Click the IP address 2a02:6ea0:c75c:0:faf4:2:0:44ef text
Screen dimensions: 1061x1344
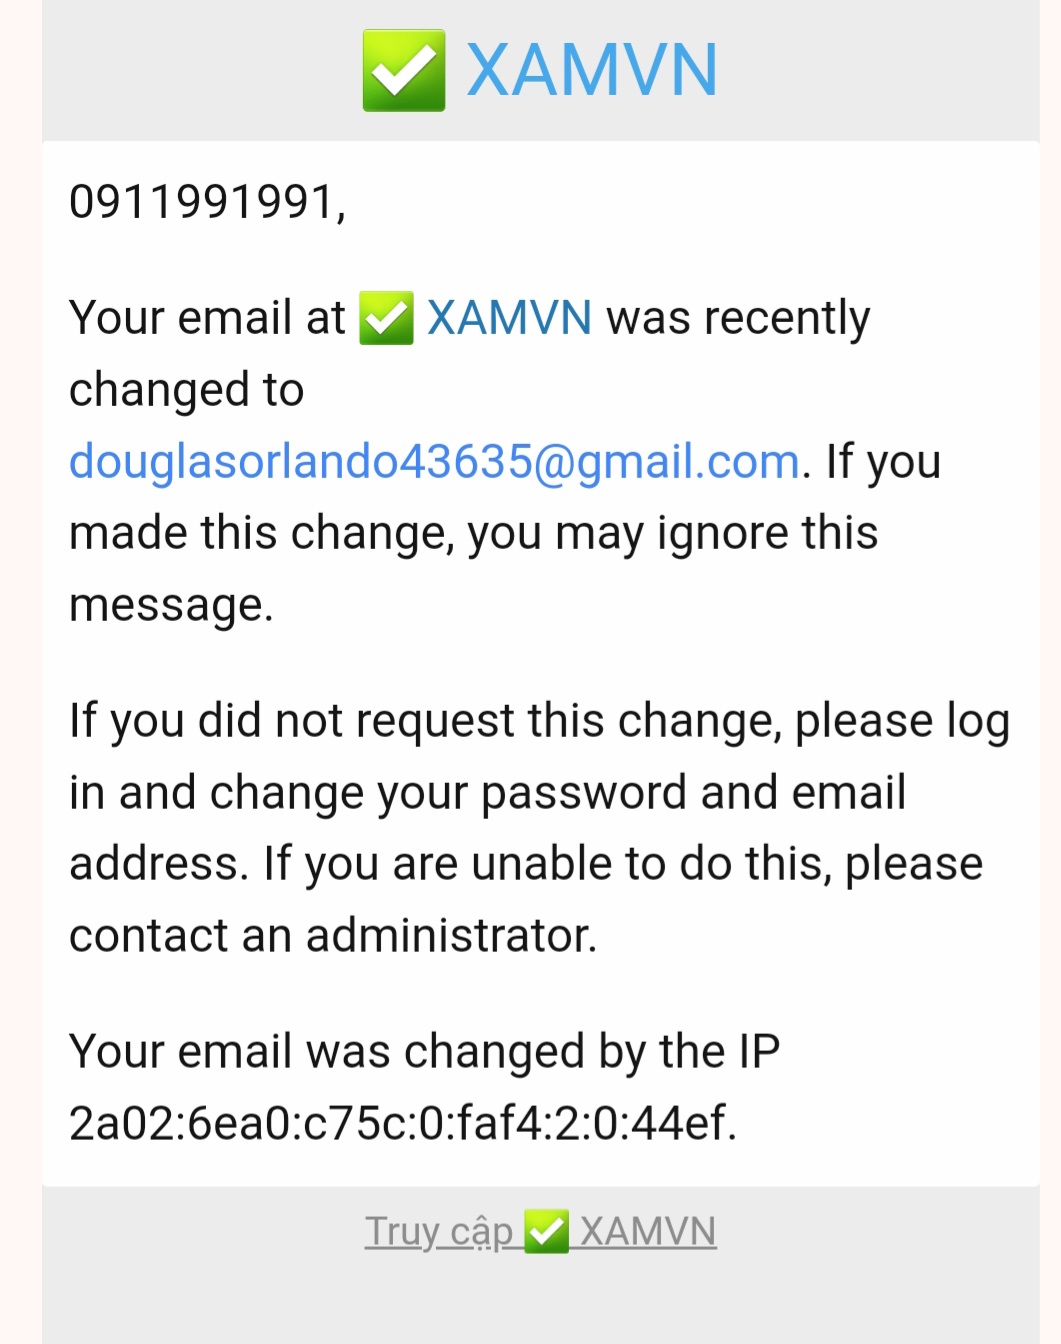pyautogui.click(x=403, y=1123)
